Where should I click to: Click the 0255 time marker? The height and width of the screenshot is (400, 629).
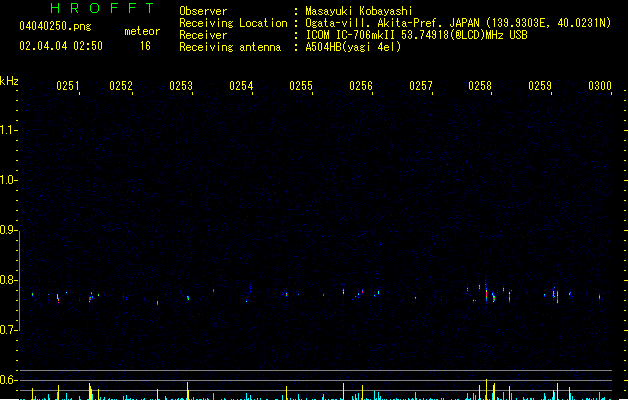click(301, 86)
